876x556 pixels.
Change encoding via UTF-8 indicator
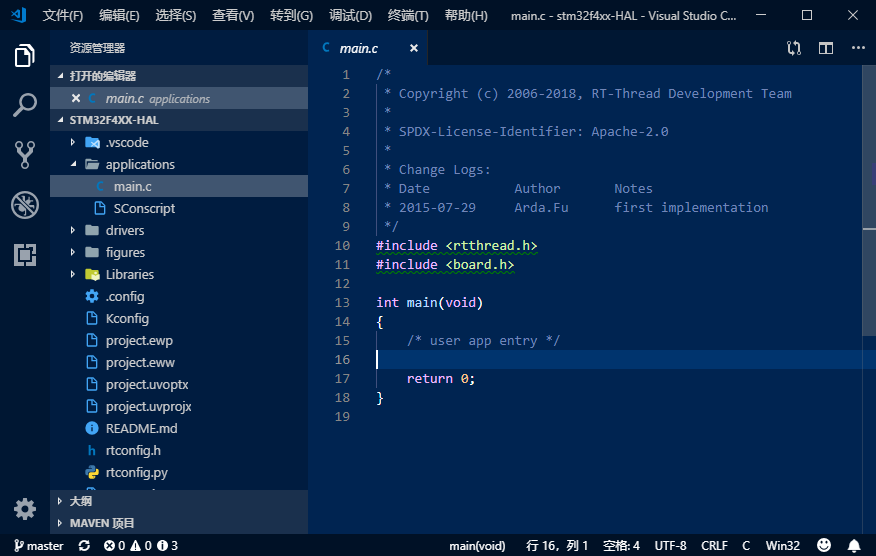point(670,545)
